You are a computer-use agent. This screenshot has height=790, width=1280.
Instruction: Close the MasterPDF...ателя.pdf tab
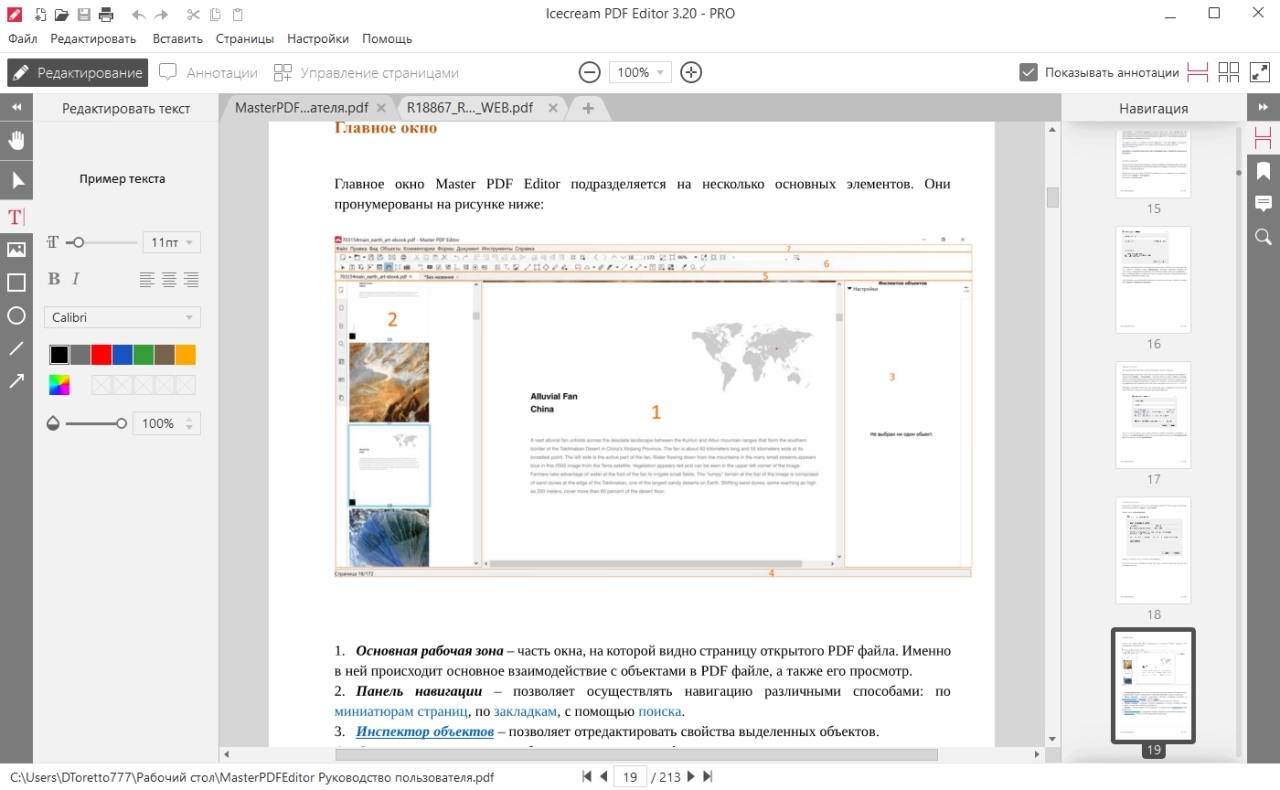coord(383,108)
